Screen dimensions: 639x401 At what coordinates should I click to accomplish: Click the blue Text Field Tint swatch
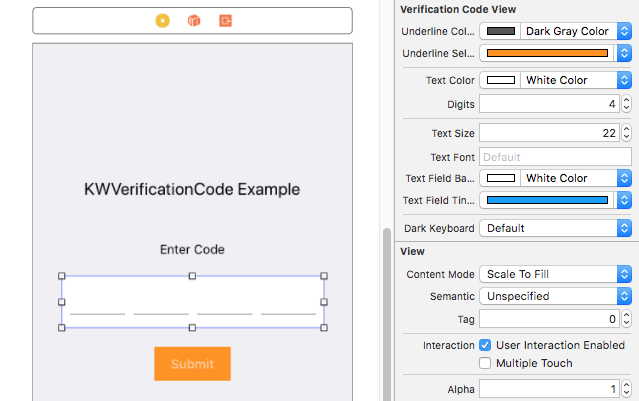(547, 200)
